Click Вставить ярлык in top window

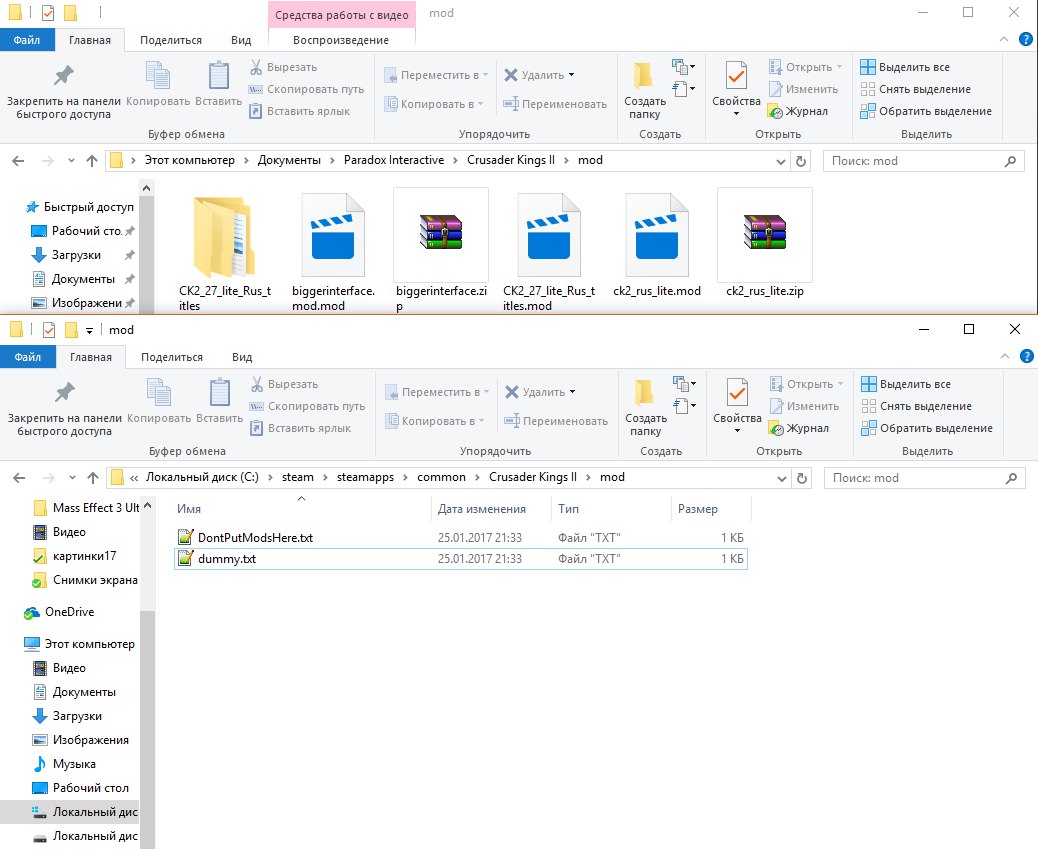299,111
